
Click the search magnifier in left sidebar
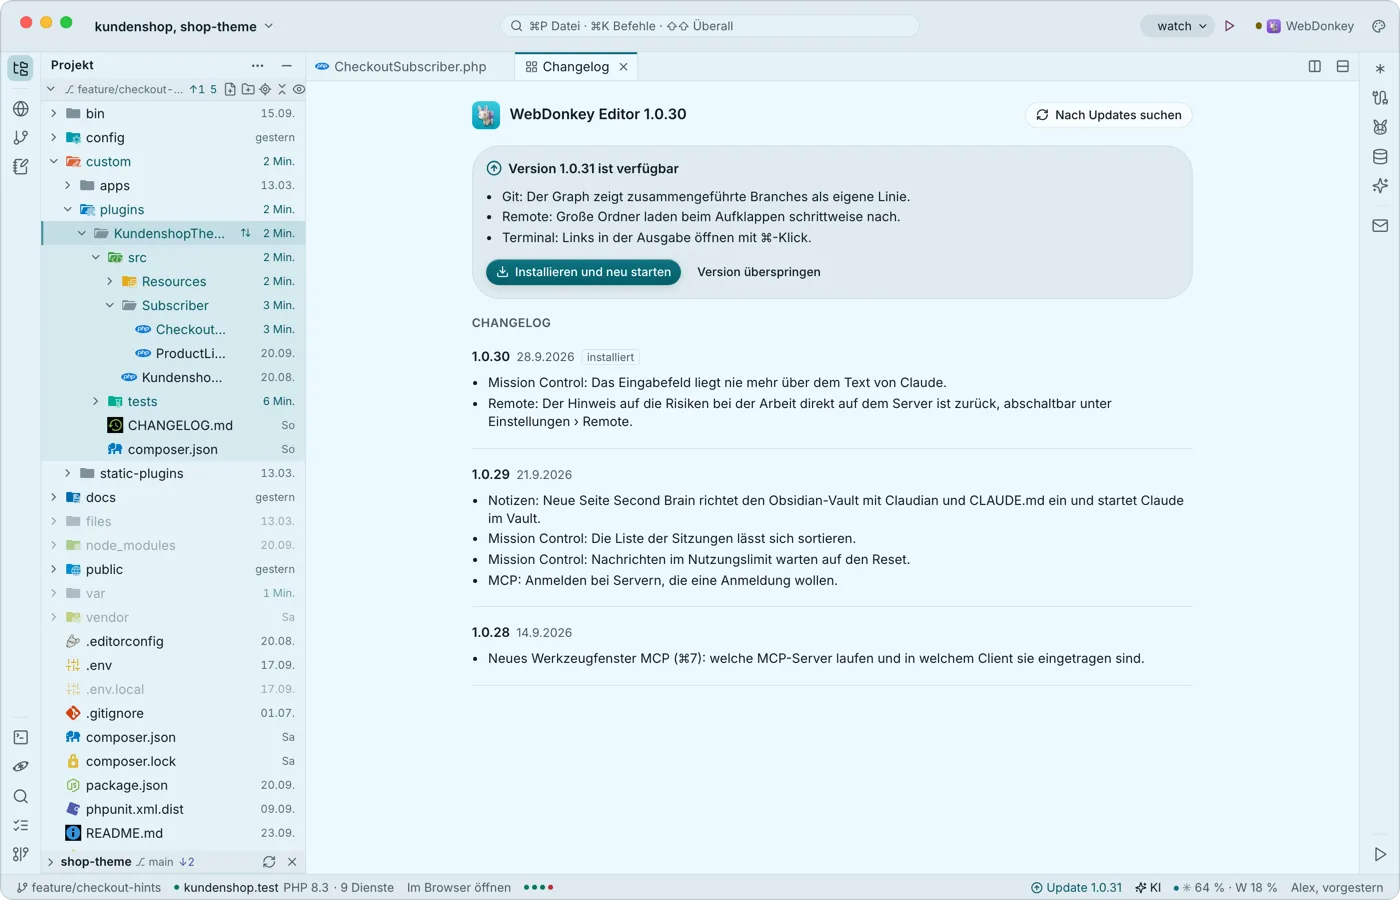click(x=20, y=797)
